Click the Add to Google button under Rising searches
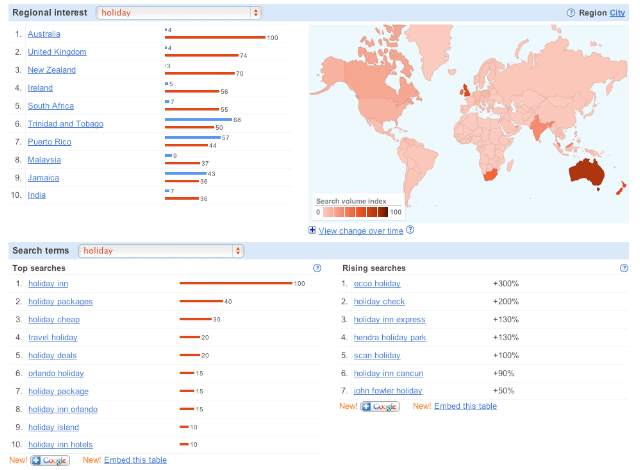640x470 pixels. coord(380,407)
